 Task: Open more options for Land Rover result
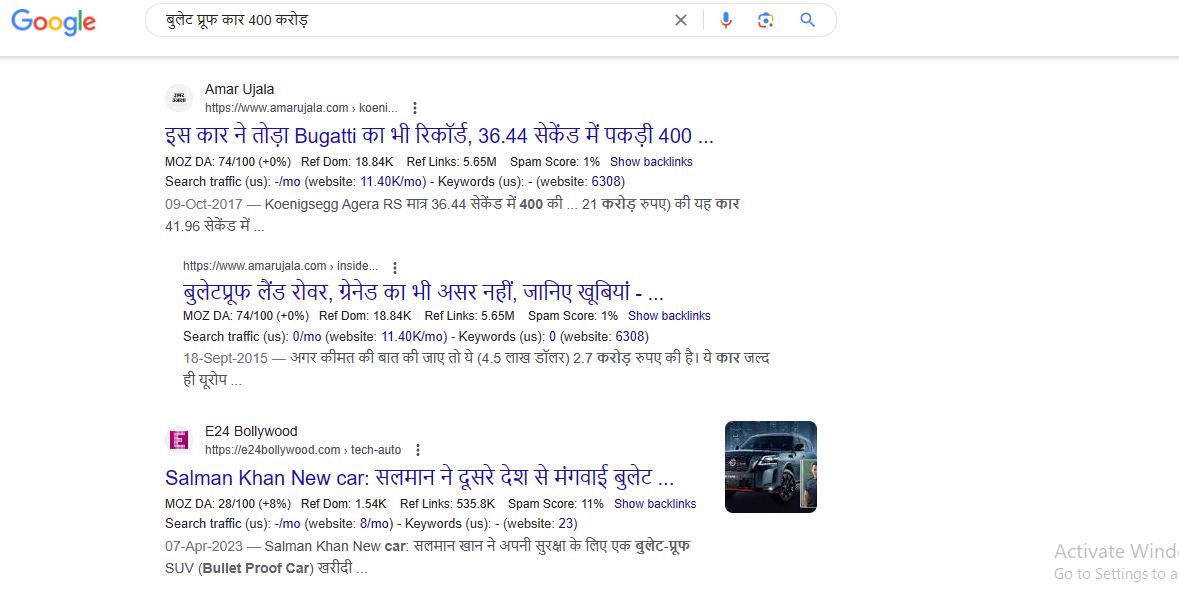coord(395,267)
